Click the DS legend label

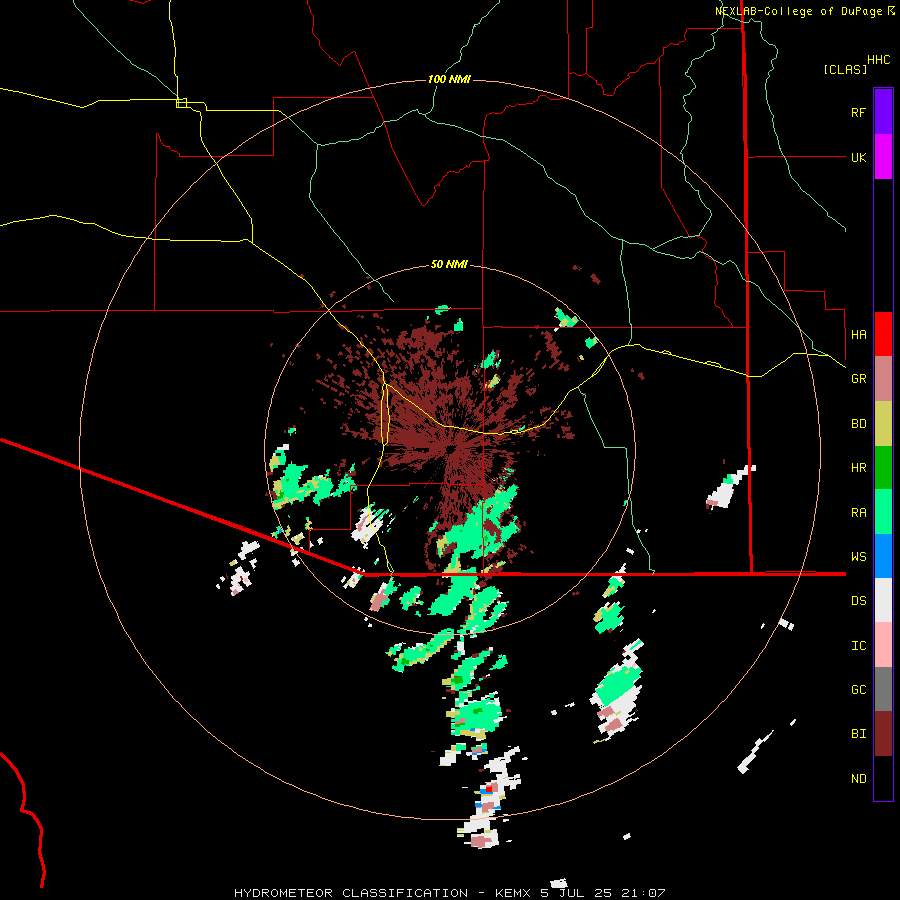pyautogui.click(x=858, y=601)
